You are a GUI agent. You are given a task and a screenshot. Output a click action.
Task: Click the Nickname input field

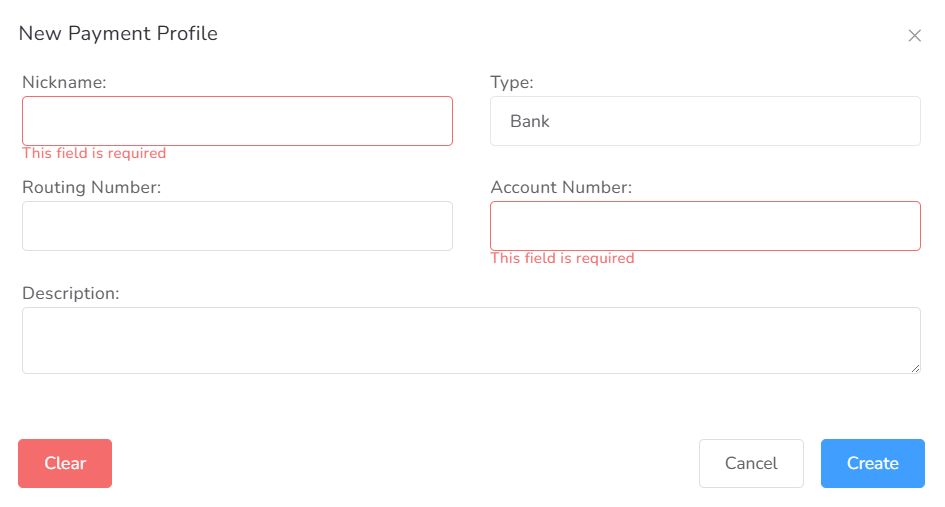pyautogui.click(x=237, y=121)
